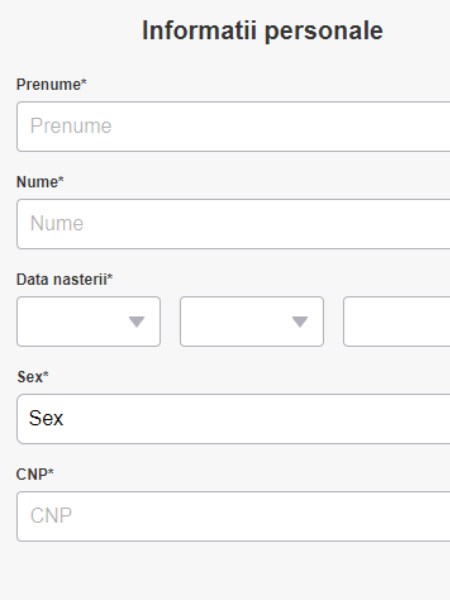Click the gray Nume placeholder text

(57, 223)
